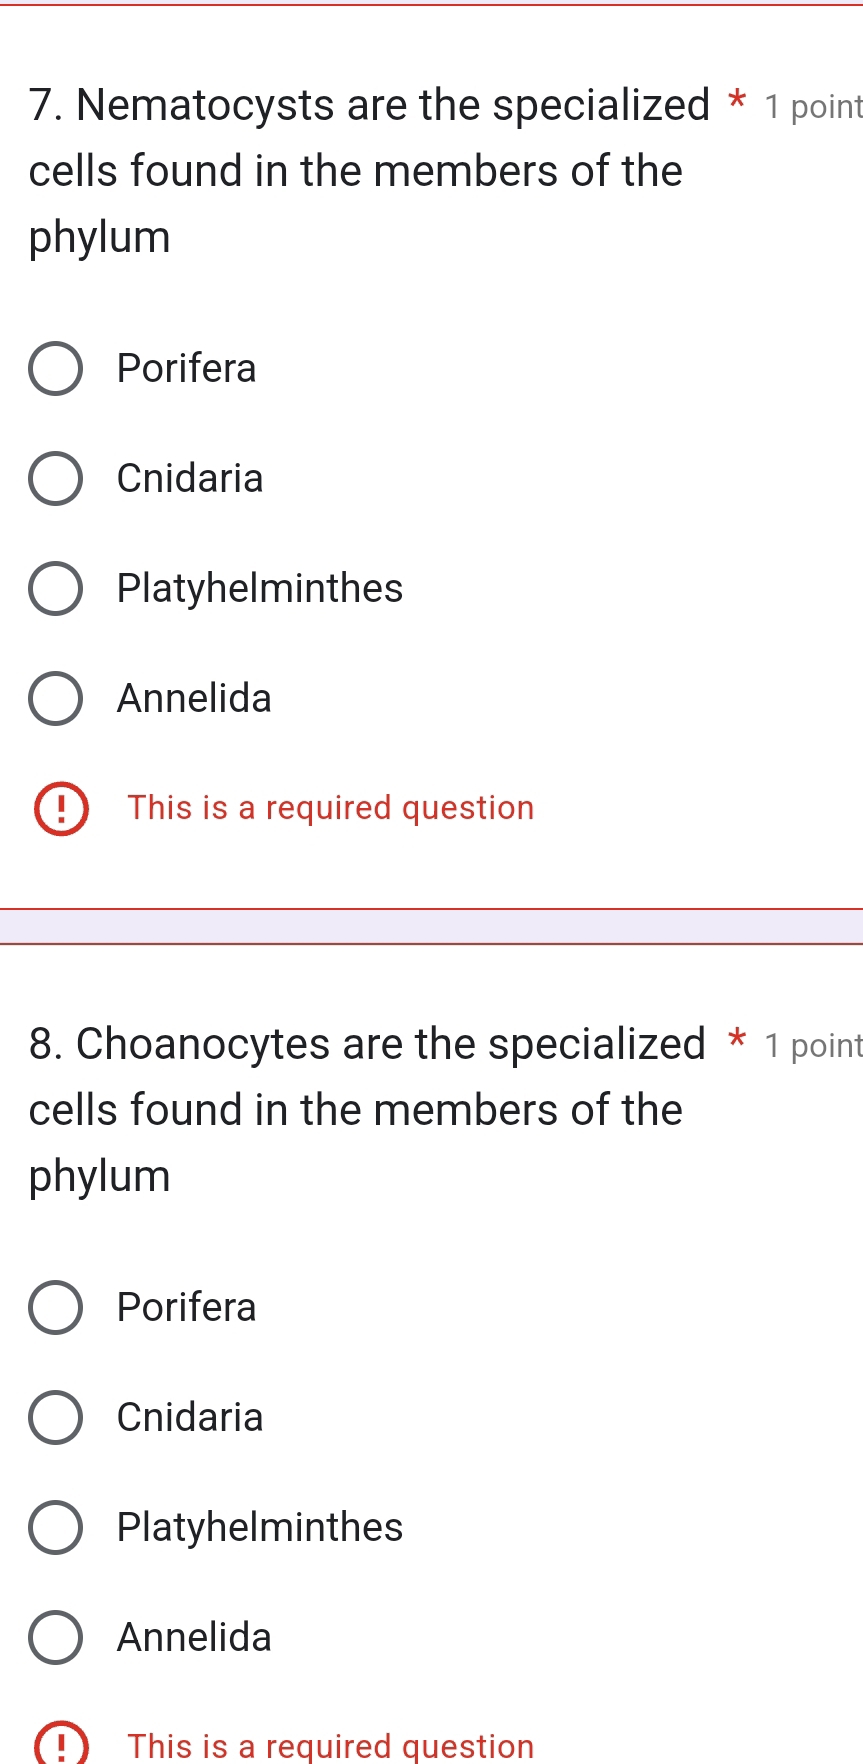Click 'This is a required question' under question 7
The height and width of the screenshot is (1764, 863).
pyautogui.click(x=331, y=808)
